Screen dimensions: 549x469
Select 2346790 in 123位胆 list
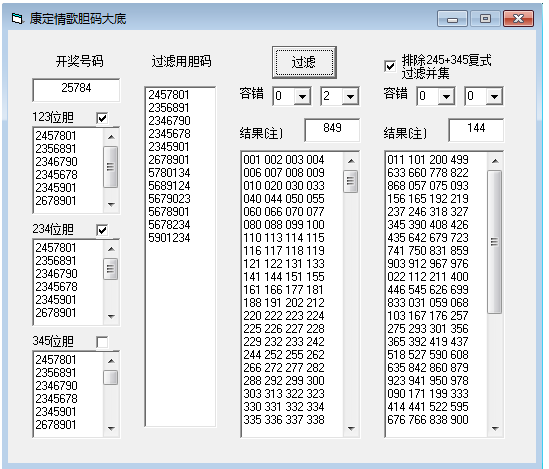tap(56, 161)
